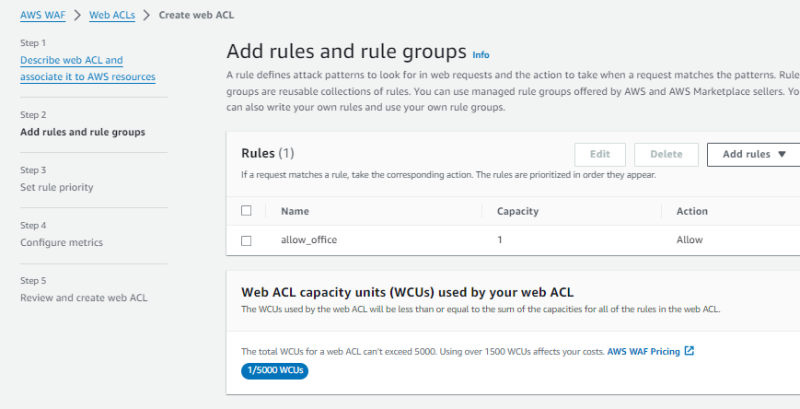Click the external link icon beside AWS WAF Pricing

point(689,351)
